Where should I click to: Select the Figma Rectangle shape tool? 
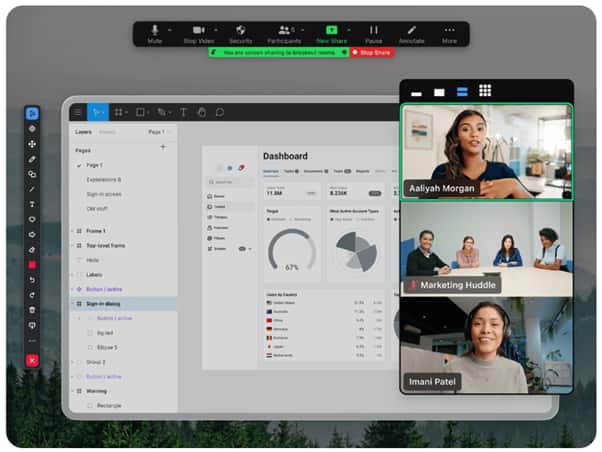click(140, 112)
